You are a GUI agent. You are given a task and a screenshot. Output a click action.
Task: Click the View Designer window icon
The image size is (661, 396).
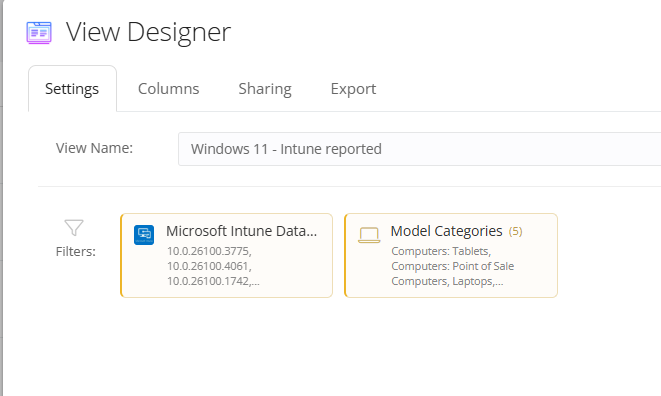coord(39,33)
